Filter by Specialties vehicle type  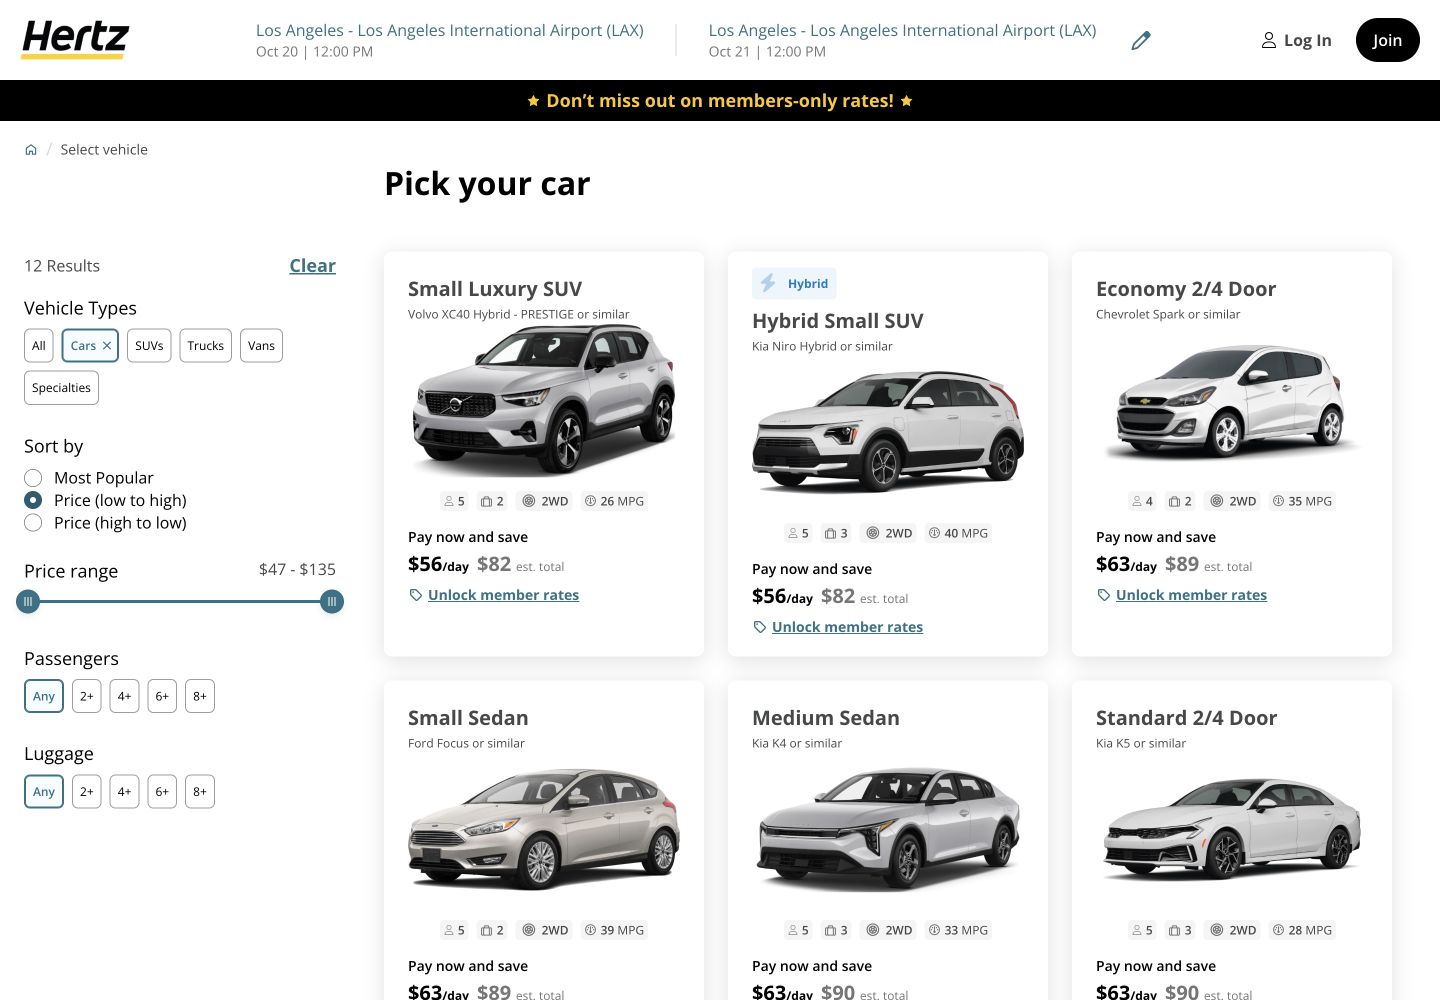61,388
